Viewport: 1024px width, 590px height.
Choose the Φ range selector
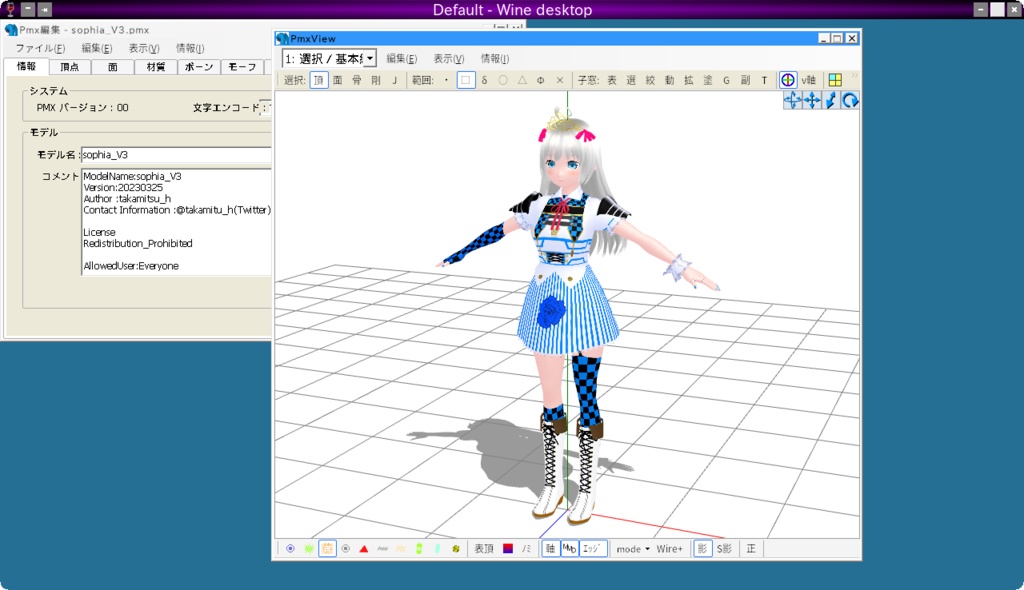click(541, 80)
